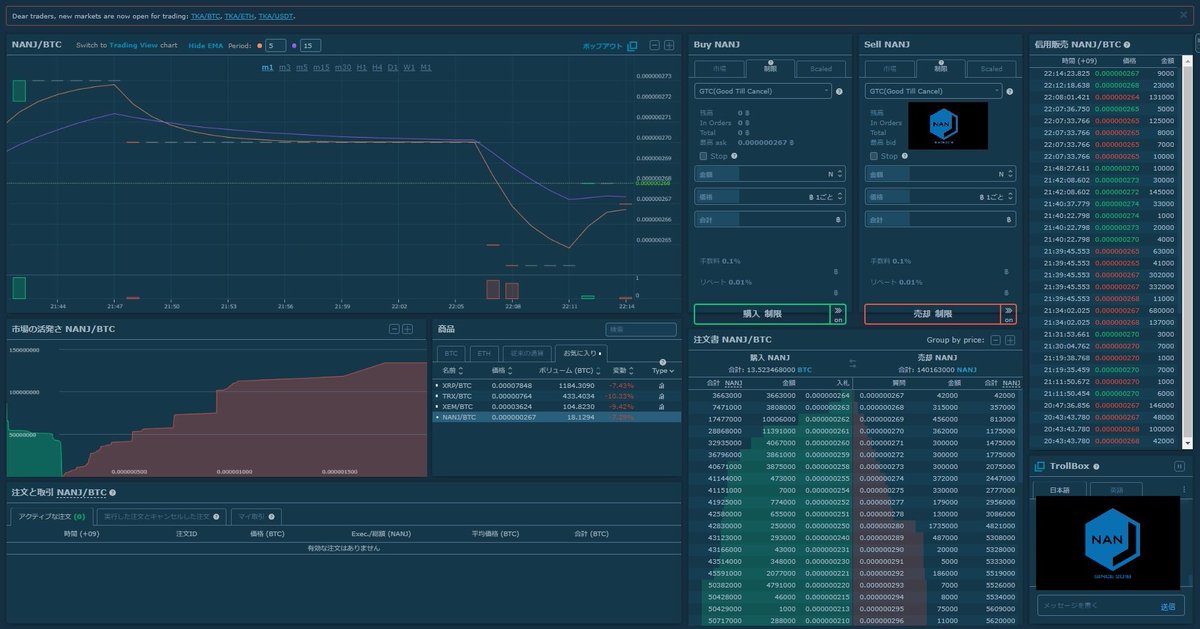Switch to Trading View chart link
This screenshot has height=629, width=1200.
[133, 45]
